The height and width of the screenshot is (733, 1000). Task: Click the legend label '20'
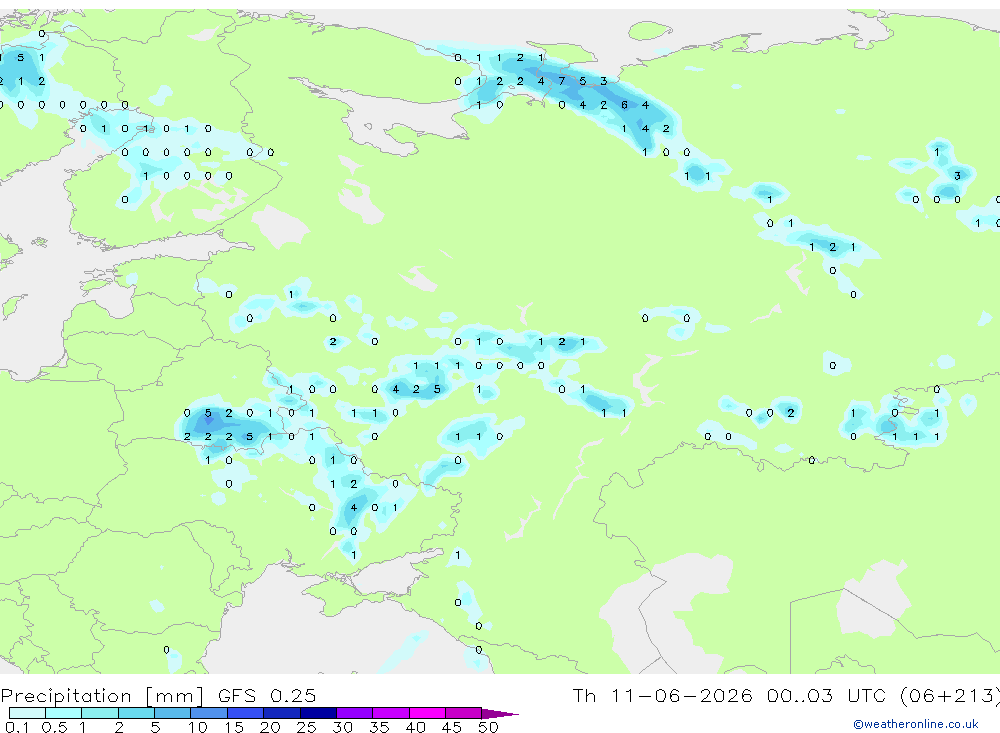[270, 727]
